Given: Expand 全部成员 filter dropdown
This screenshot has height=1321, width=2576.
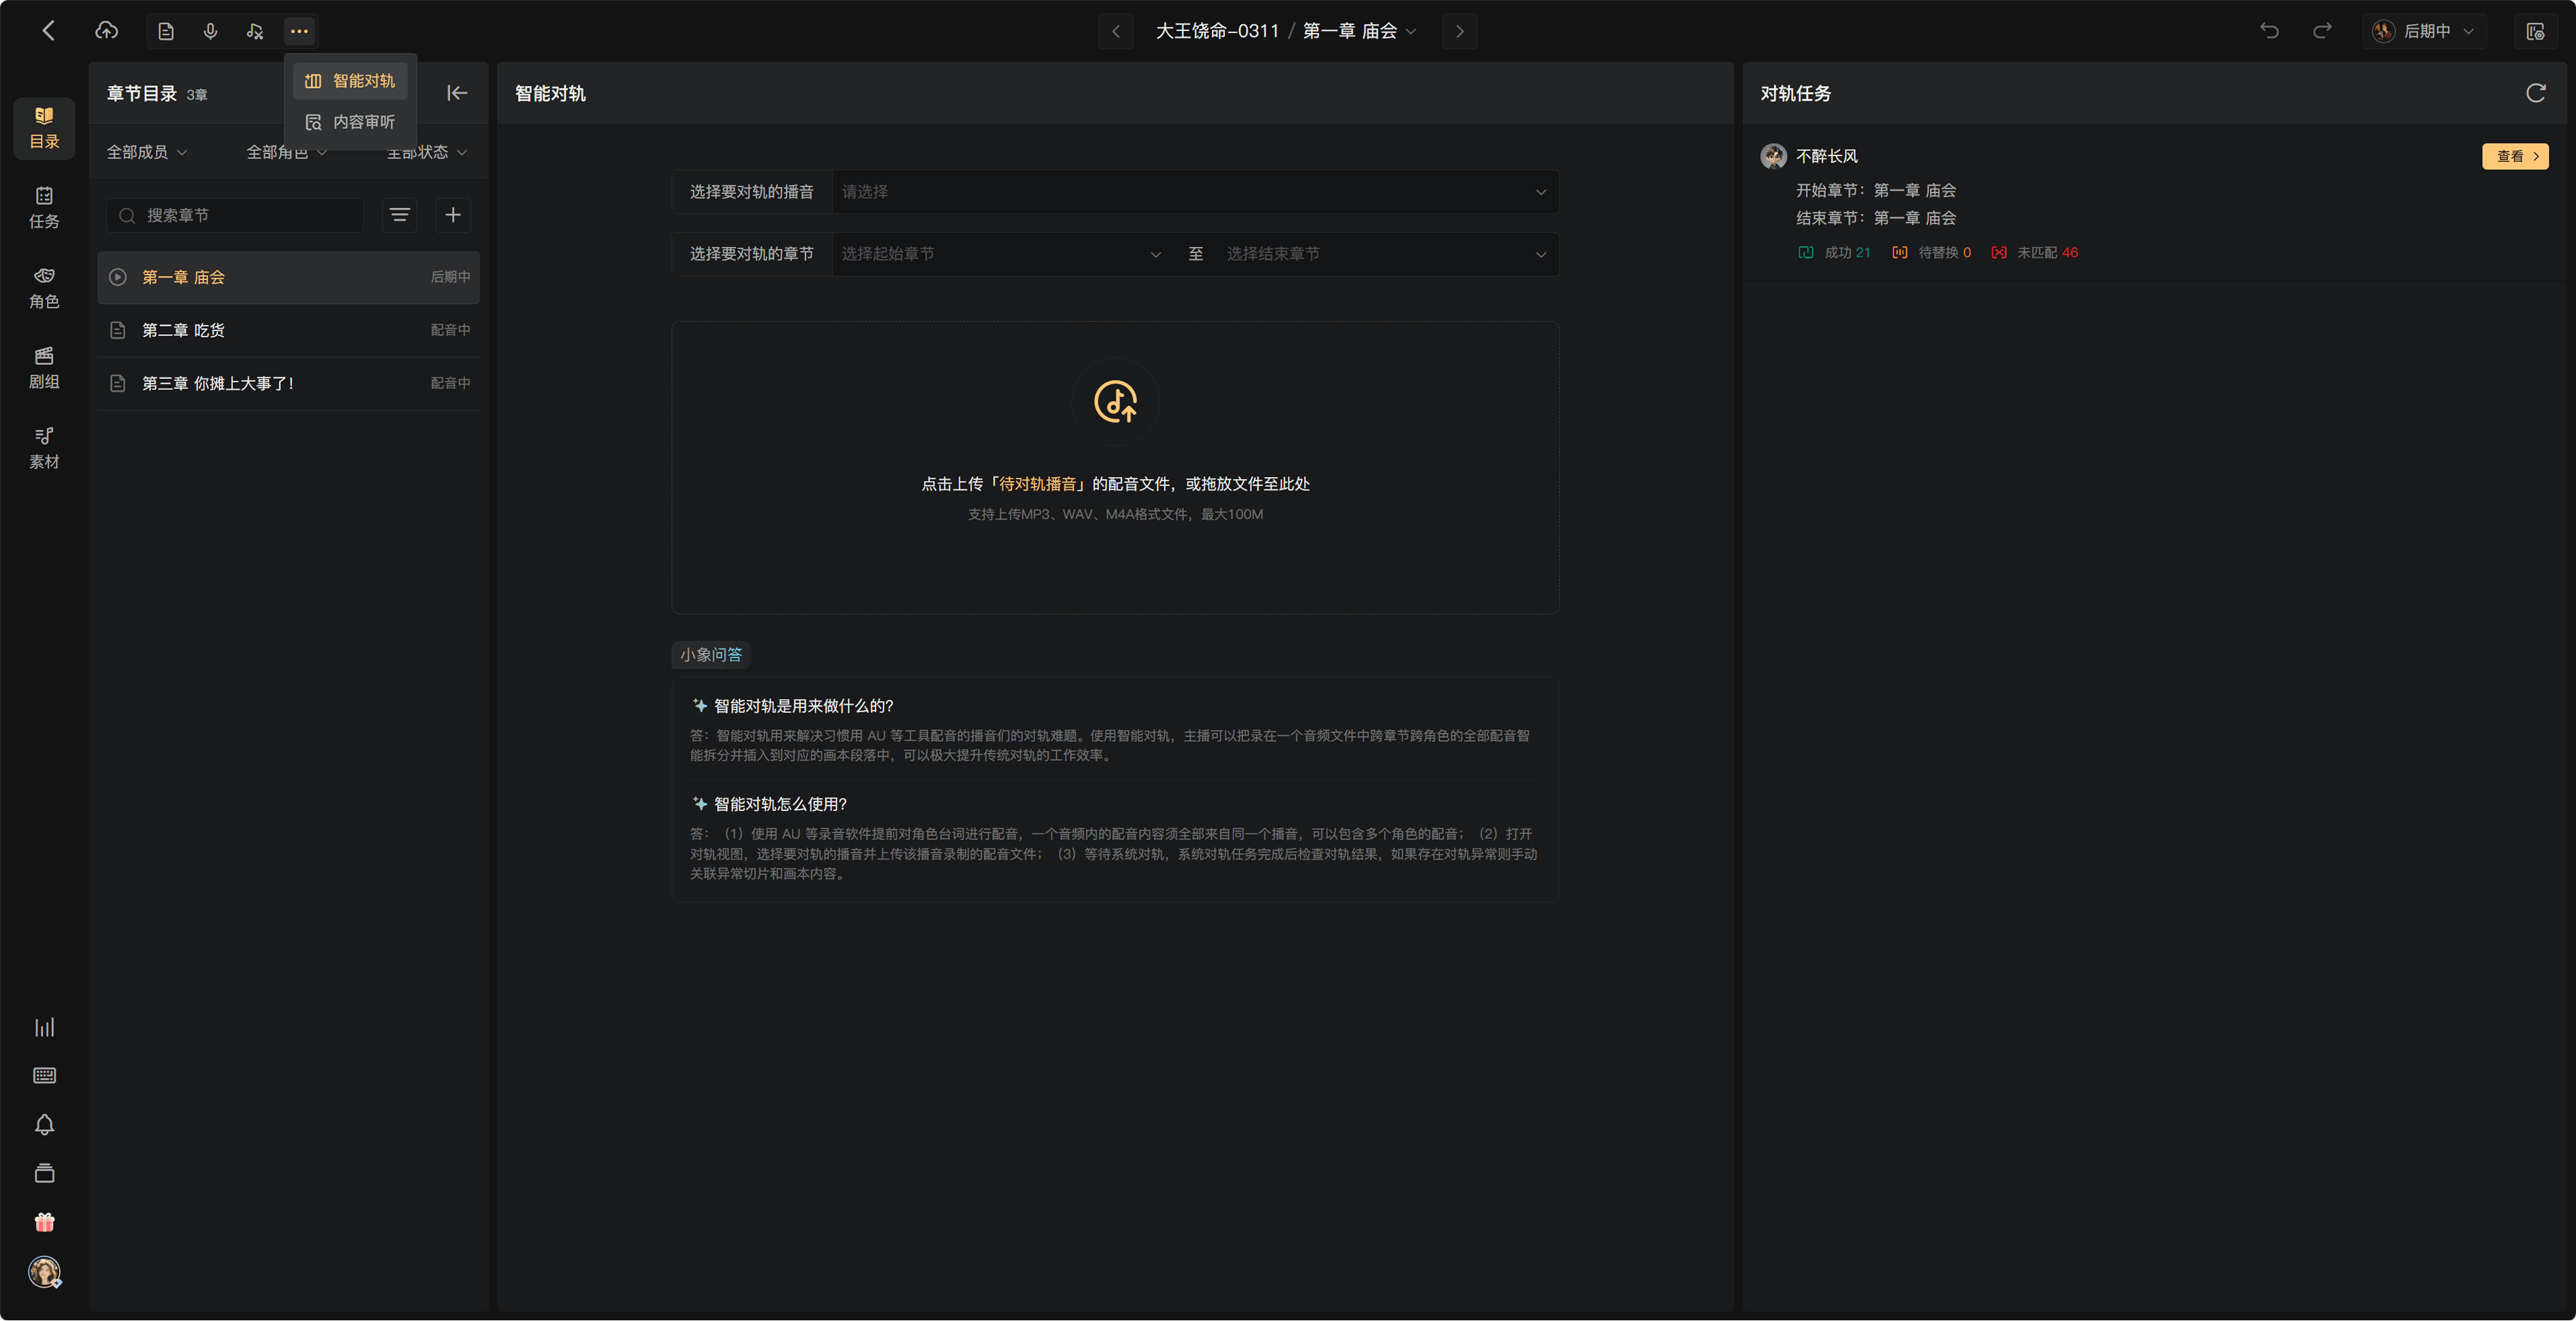Looking at the screenshot, I should pyautogui.click(x=147, y=152).
